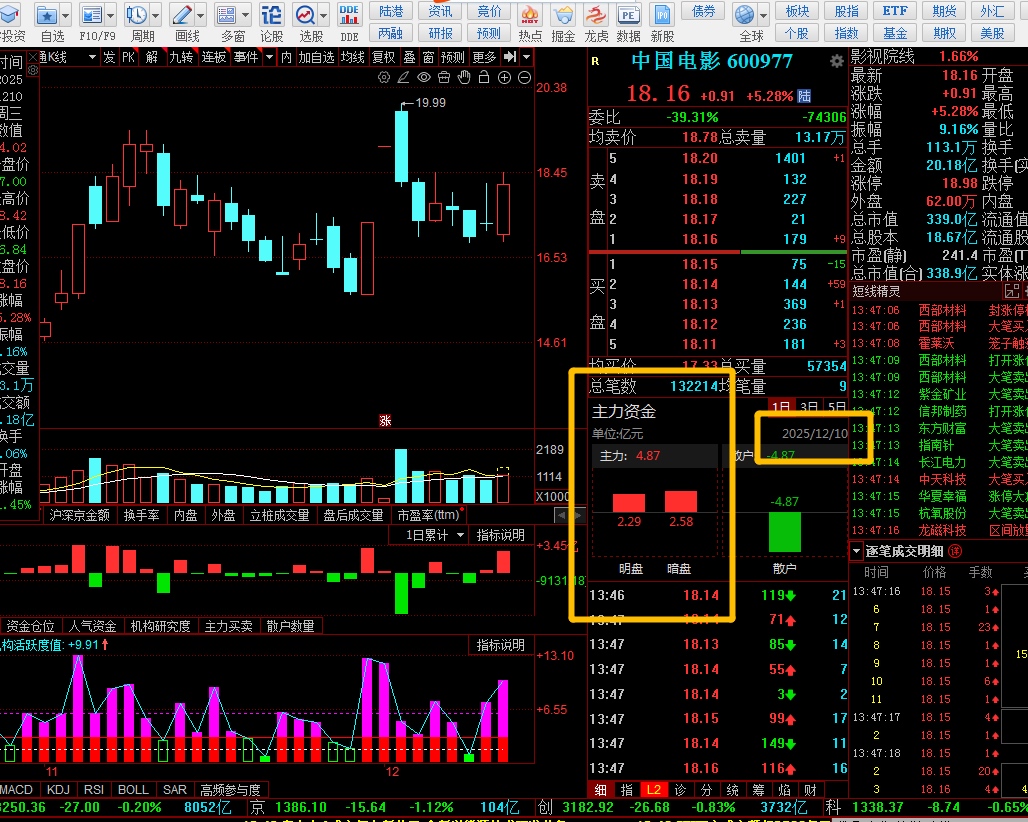Select the BOLL indicator tab
The height and width of the screenshot is (822, 1028).
(133, 790)
